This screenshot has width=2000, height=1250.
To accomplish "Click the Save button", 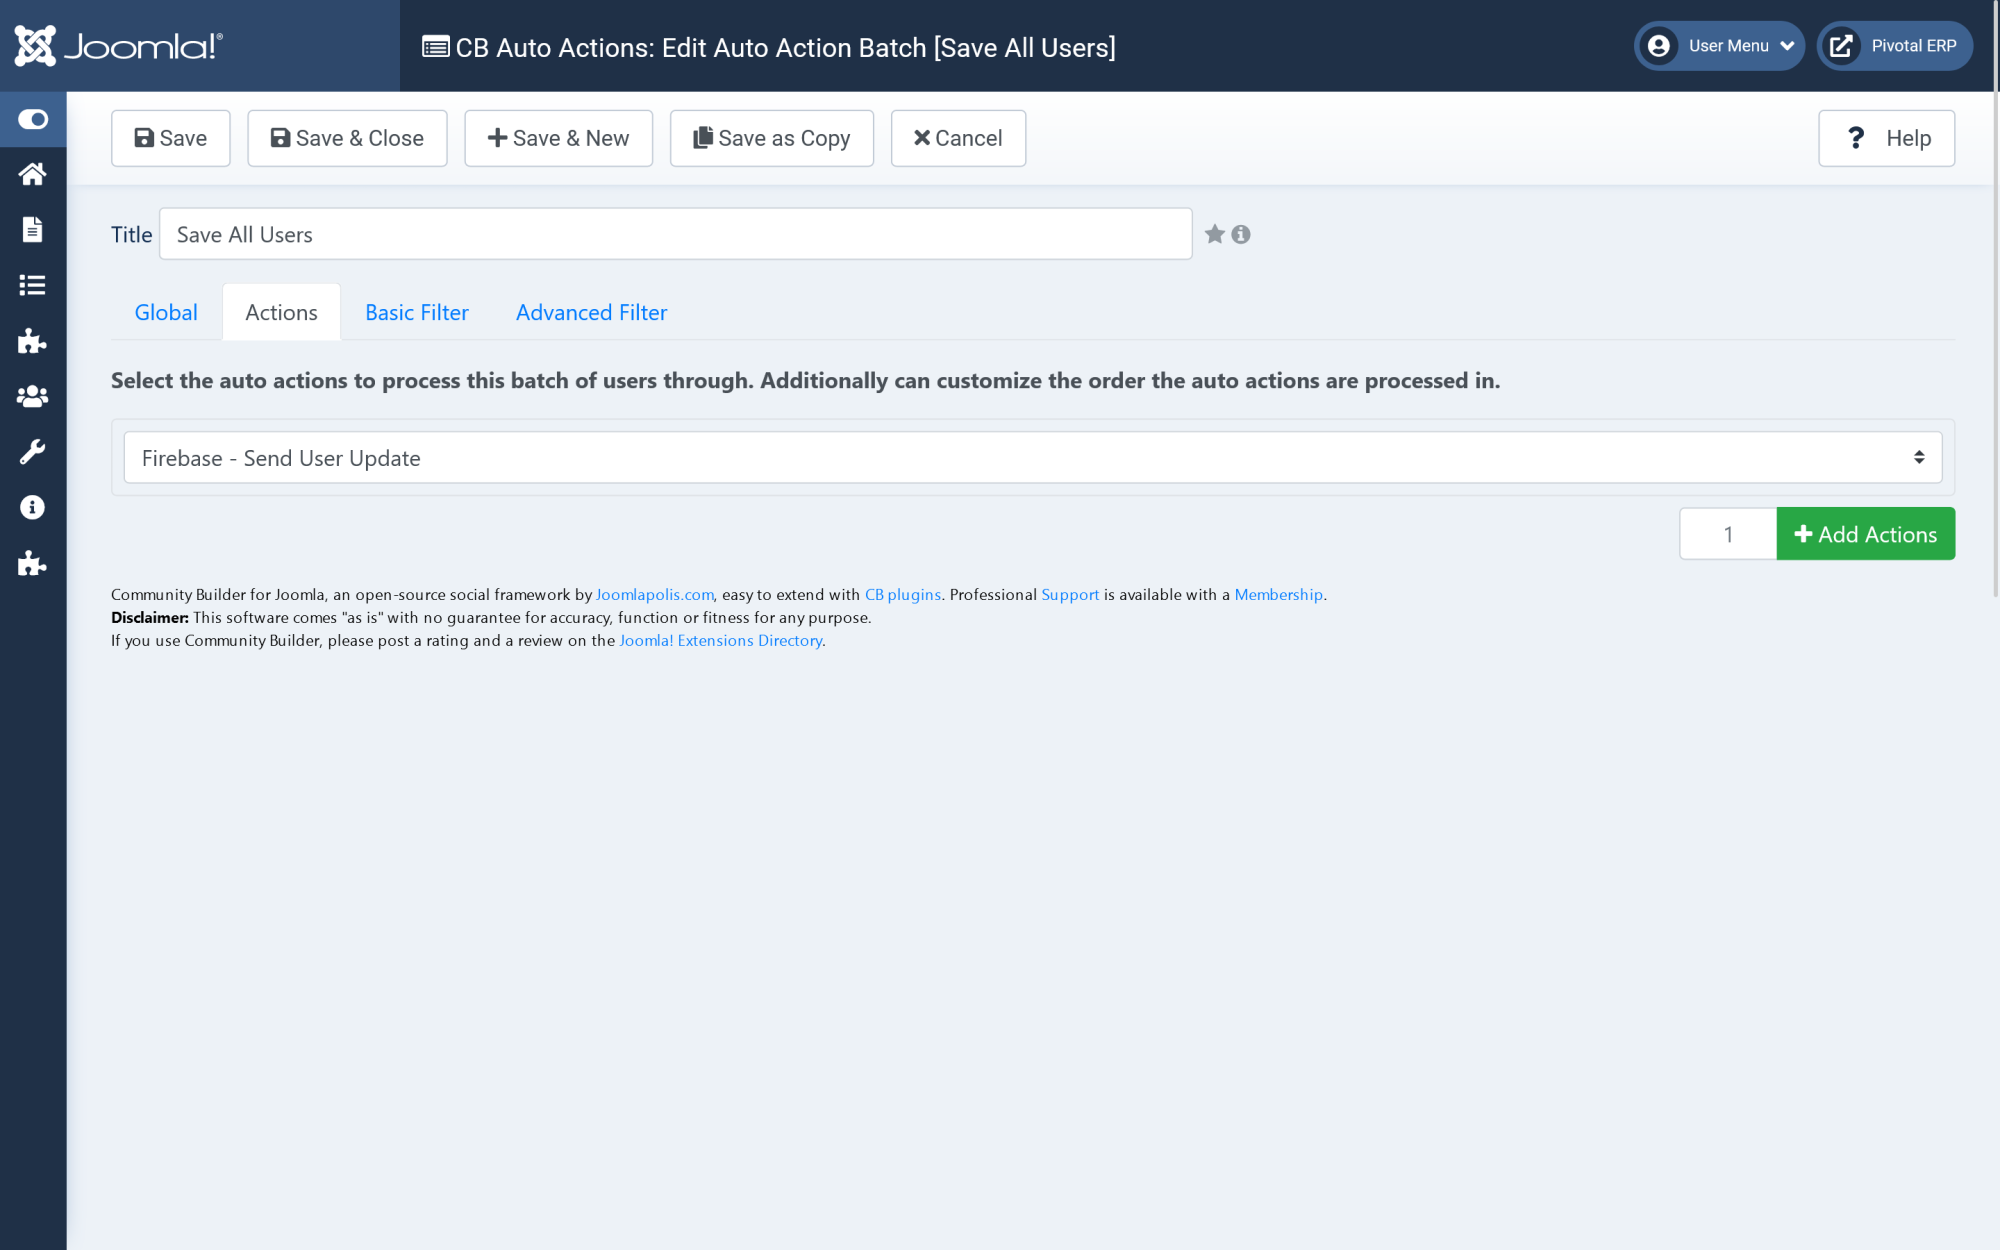I will point(171,138).
